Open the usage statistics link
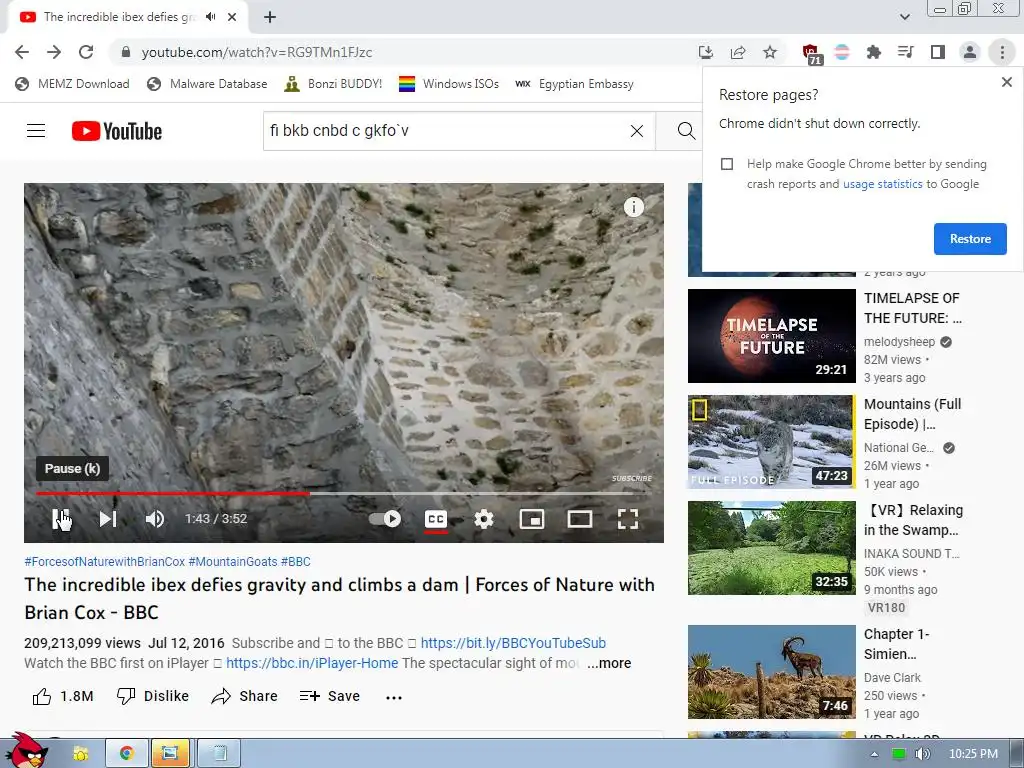The width and height of the screenshot is (1024, 768). point(882,184)
